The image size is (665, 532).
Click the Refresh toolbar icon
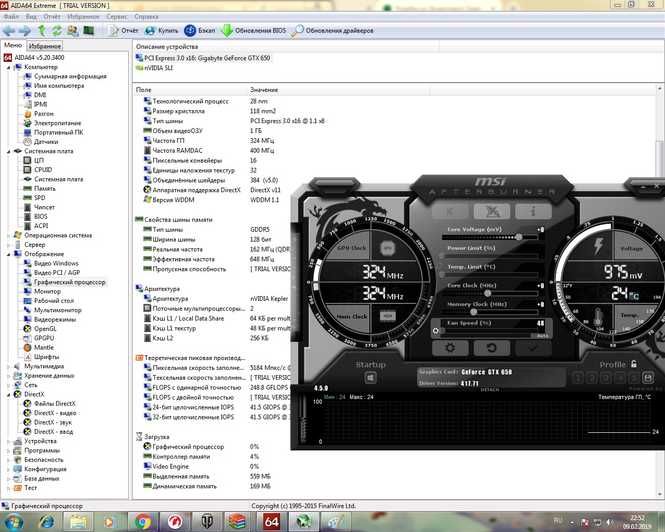(57, 31)
